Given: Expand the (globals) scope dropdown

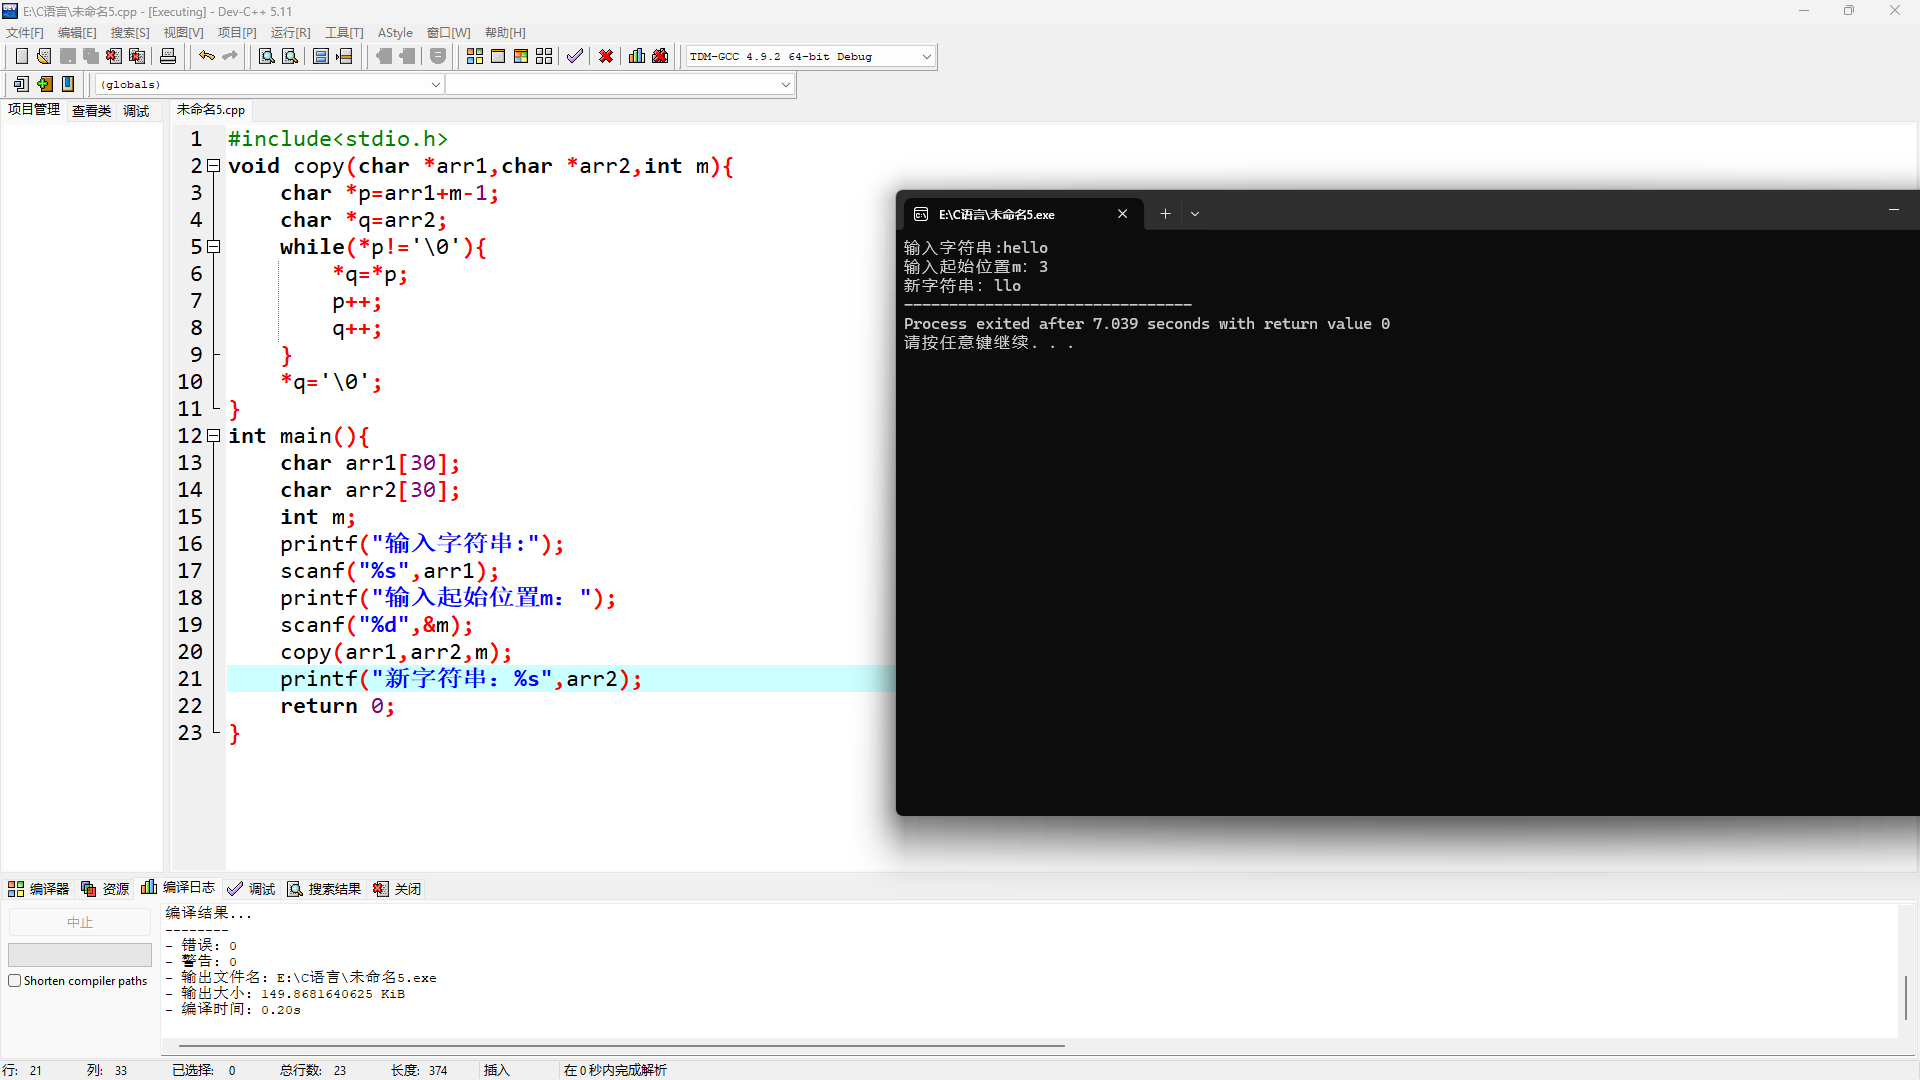Looking at the screenshot, I should [x=435, y=85].
